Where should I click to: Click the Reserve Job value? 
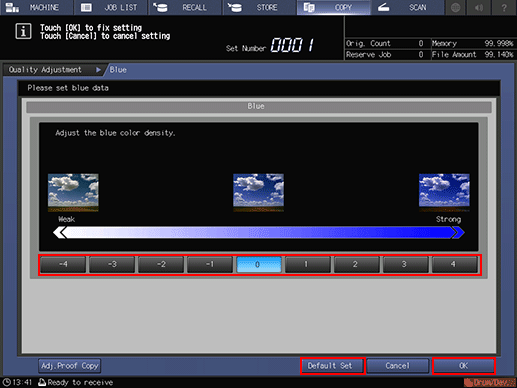421,55
